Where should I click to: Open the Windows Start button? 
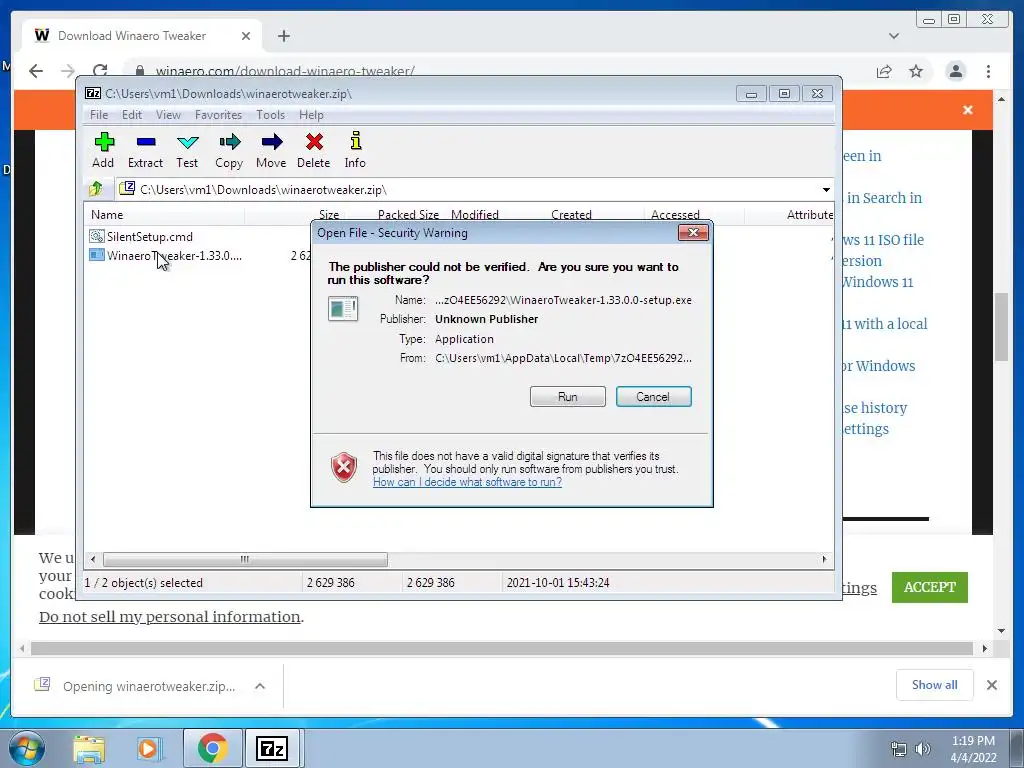click(26, 748)
